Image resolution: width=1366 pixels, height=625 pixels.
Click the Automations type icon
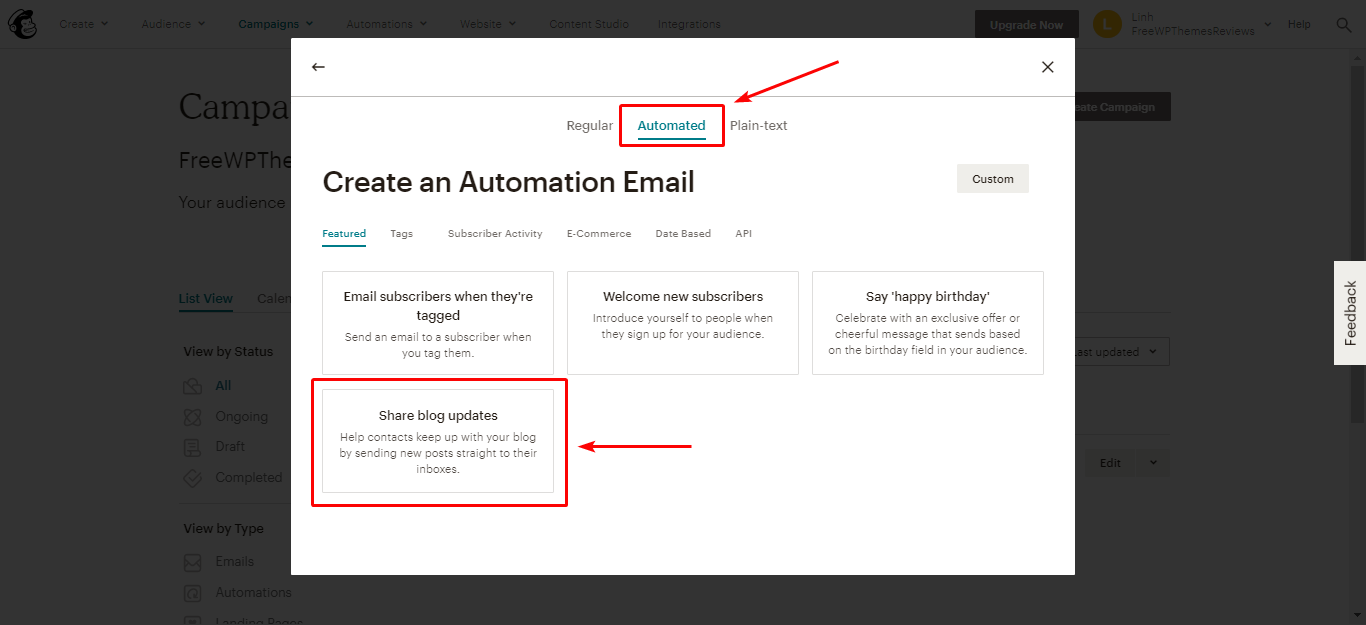pyautogui.click(x=193, y=593)
